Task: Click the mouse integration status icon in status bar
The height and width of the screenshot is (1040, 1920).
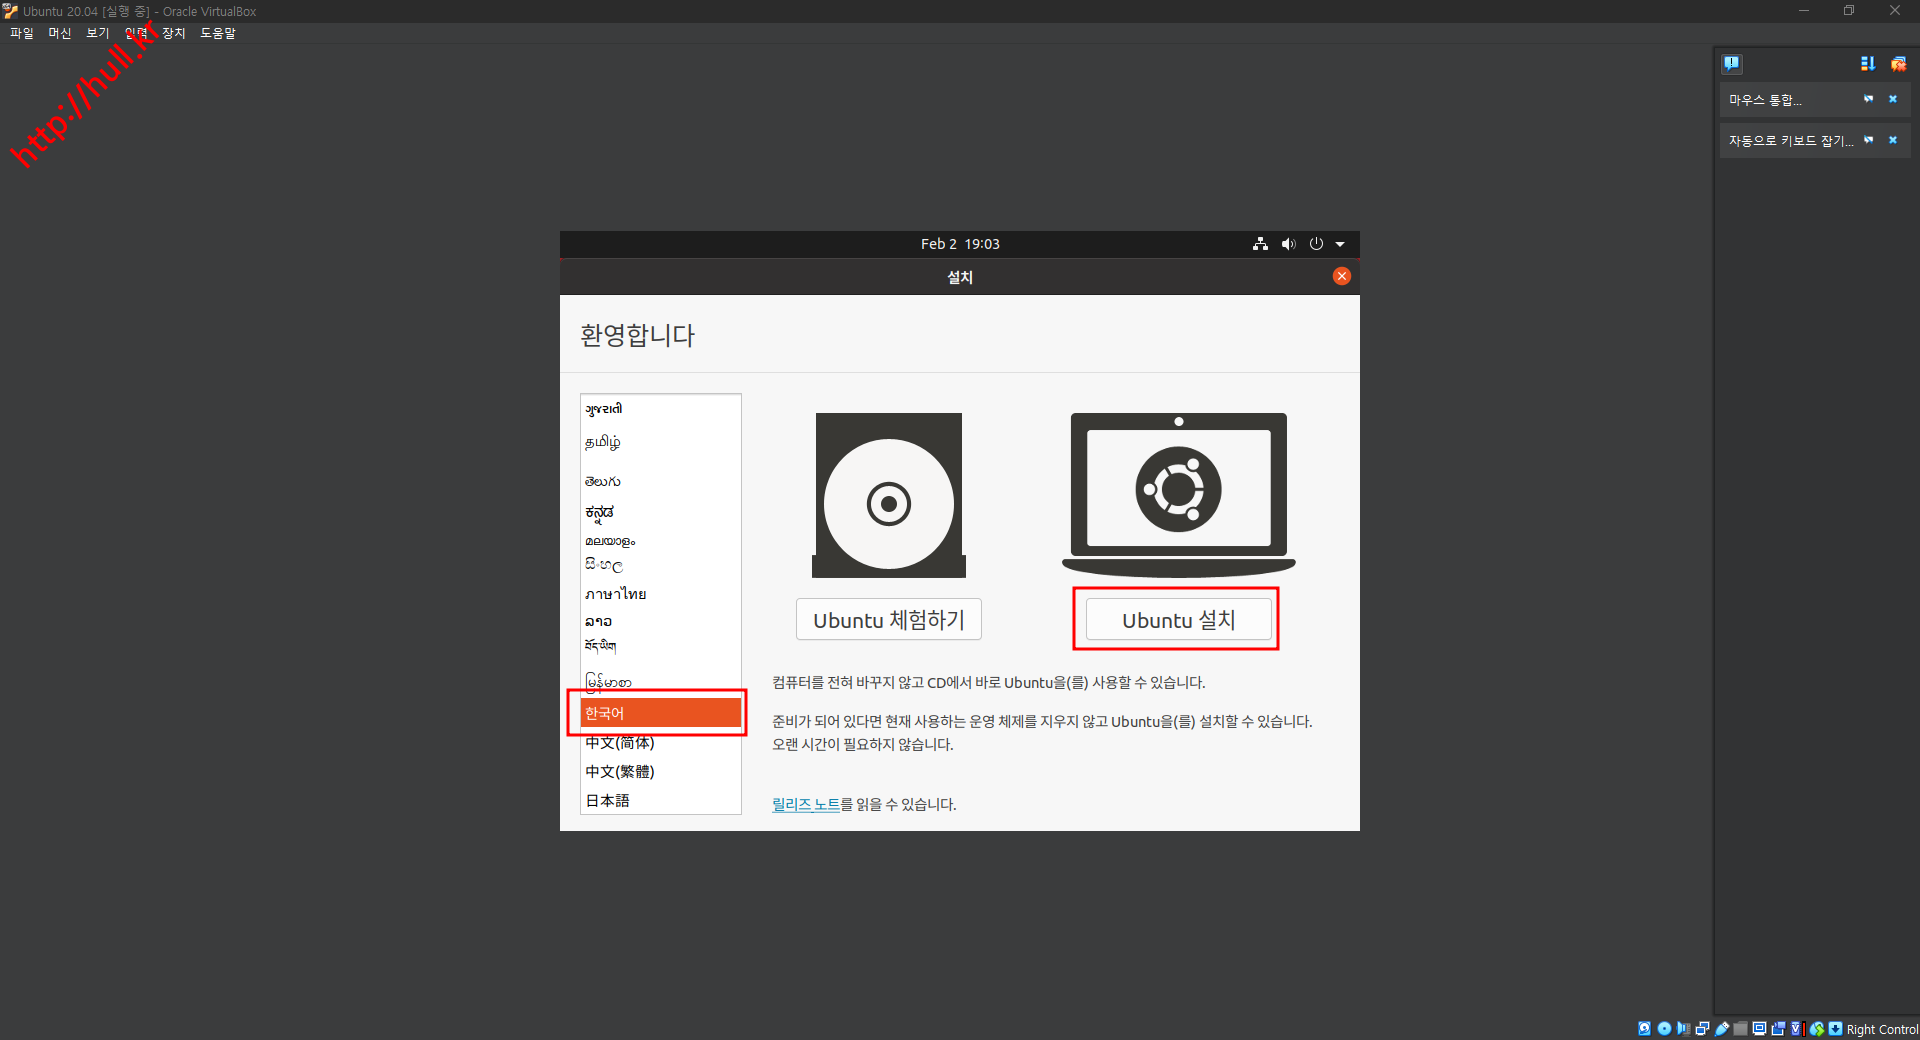Action: click(x=1817, y=1029)
